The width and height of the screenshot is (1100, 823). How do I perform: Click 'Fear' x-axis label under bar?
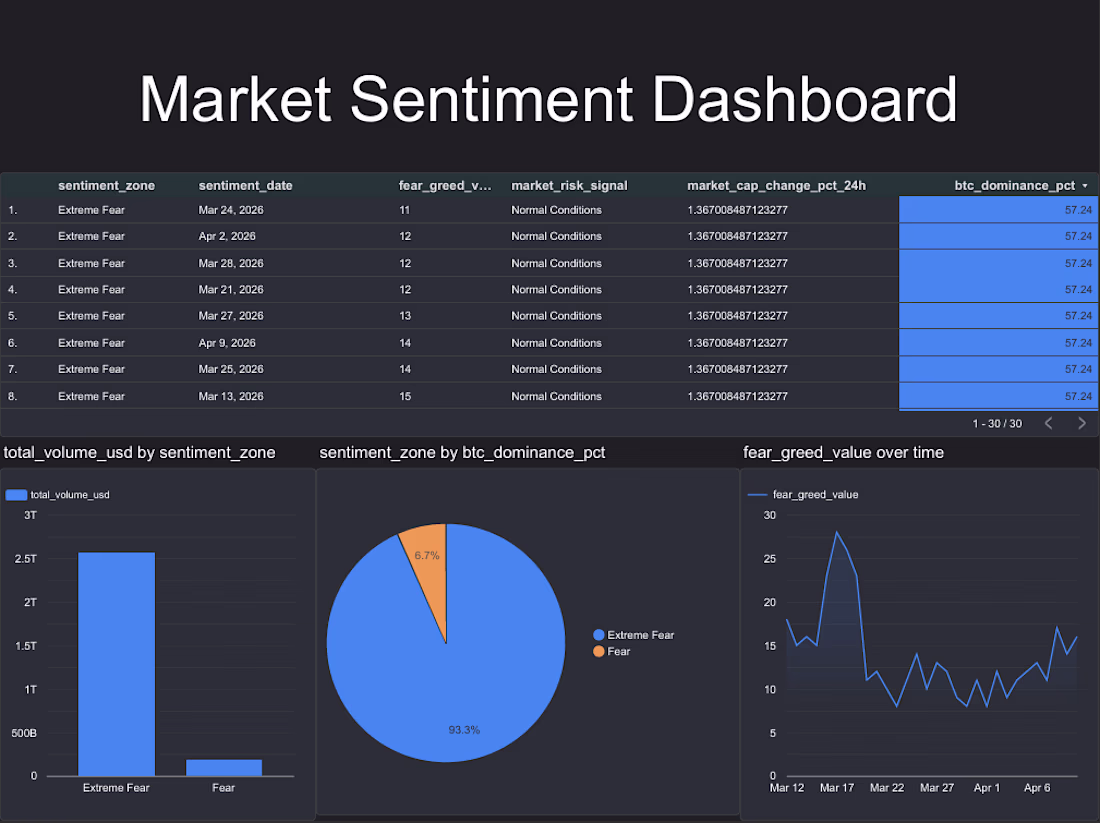[223, 788]
